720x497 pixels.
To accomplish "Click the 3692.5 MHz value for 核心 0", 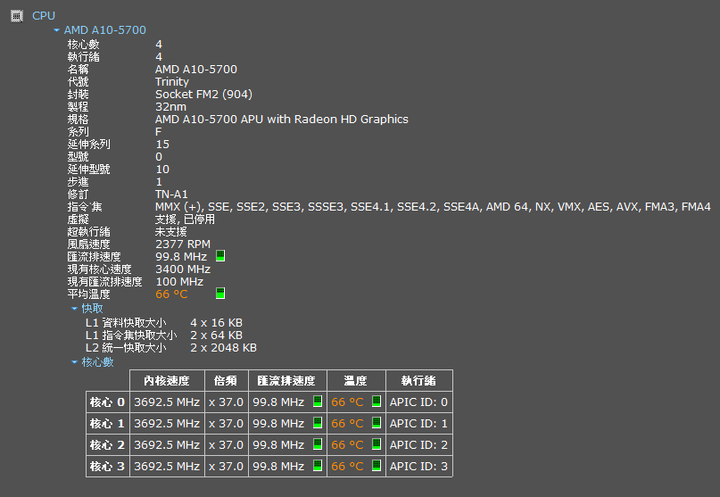I will coord(167,402).
